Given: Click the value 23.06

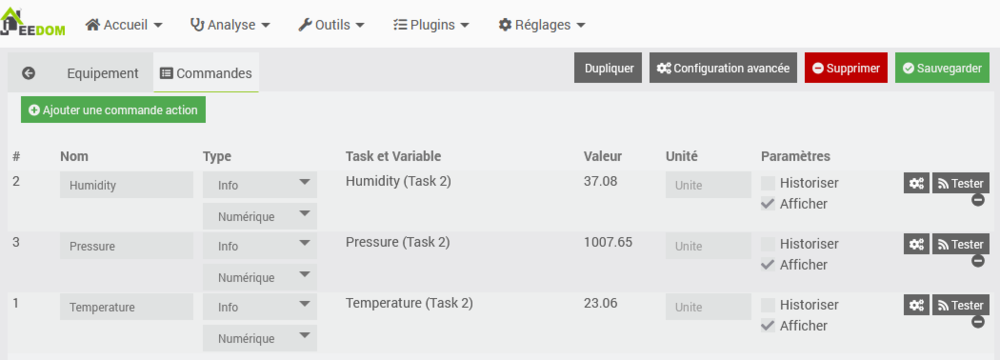Looking at the screenshot, I should pyautogui.click(x=600, y=303).
